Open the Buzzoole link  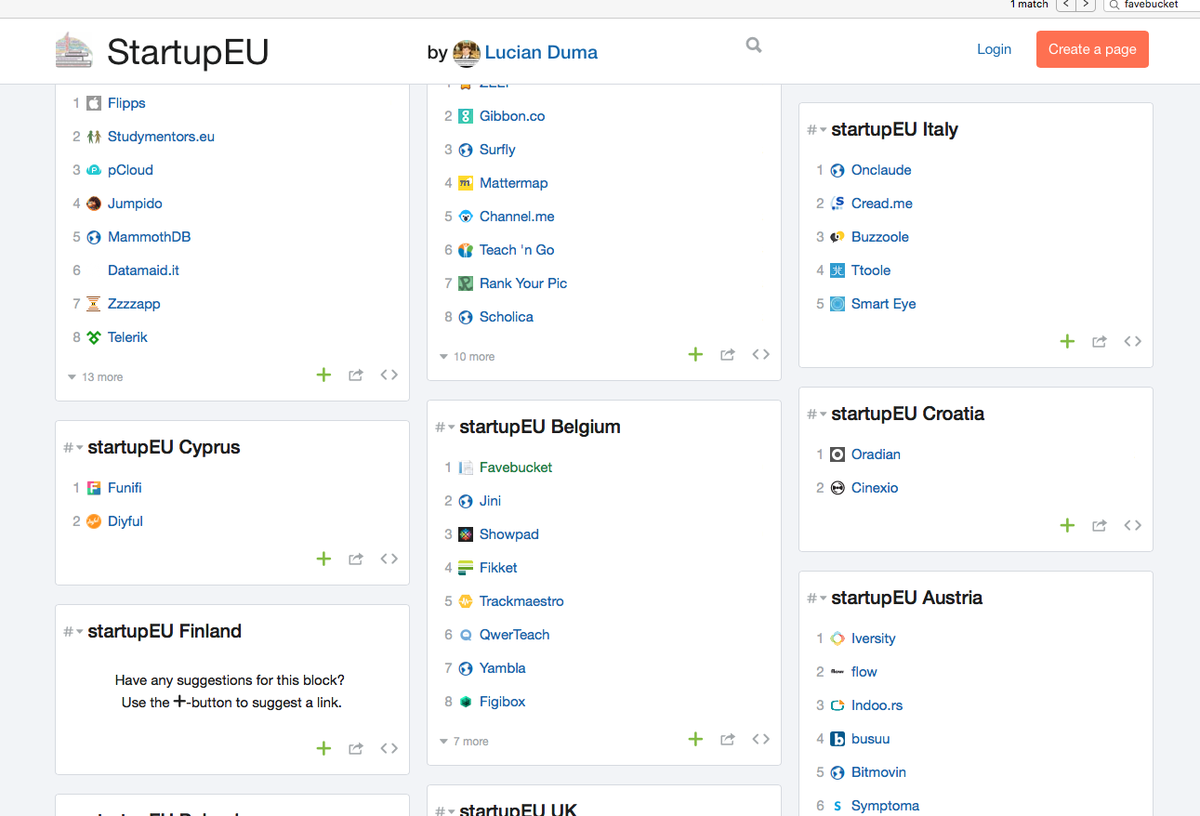pos(880,237)
